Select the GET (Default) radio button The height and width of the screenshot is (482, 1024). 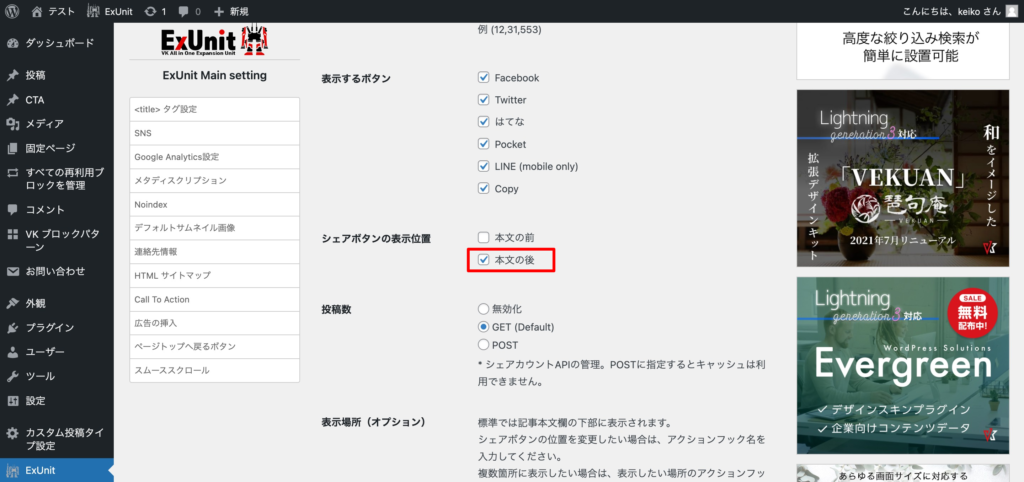[x=484, y=327]
